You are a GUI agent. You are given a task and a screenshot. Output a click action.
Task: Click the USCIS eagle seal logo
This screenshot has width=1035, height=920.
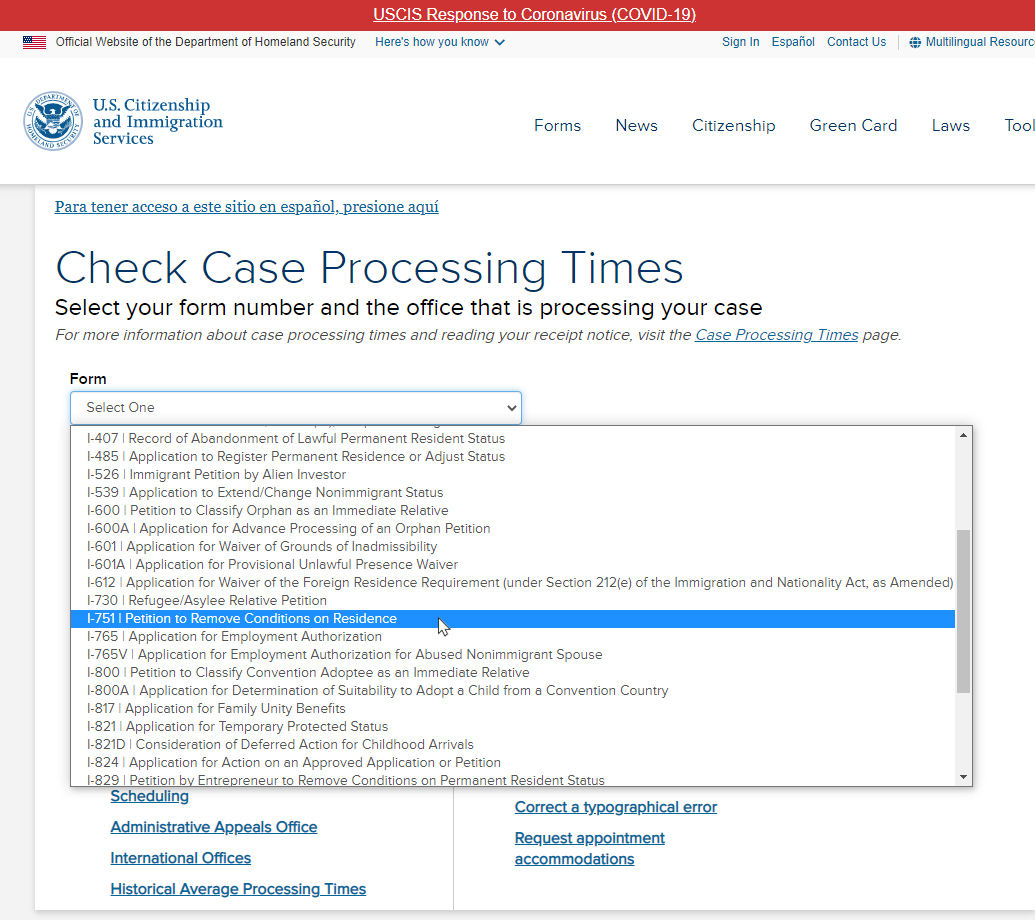click(x=53, y=121)
